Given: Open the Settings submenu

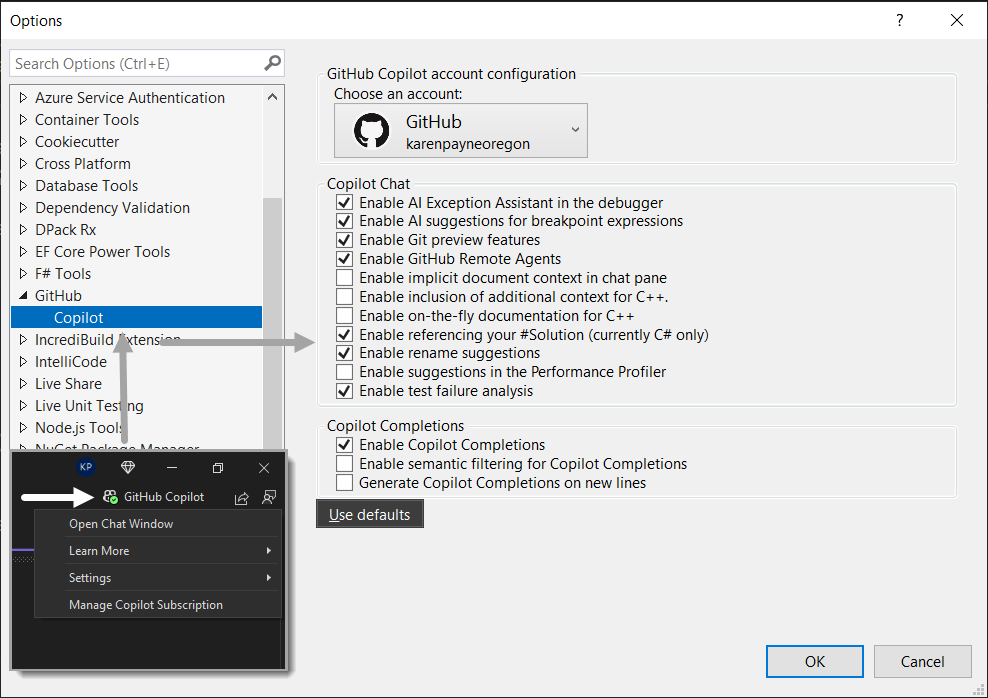Looking at the screenshot, I should 158,578.
